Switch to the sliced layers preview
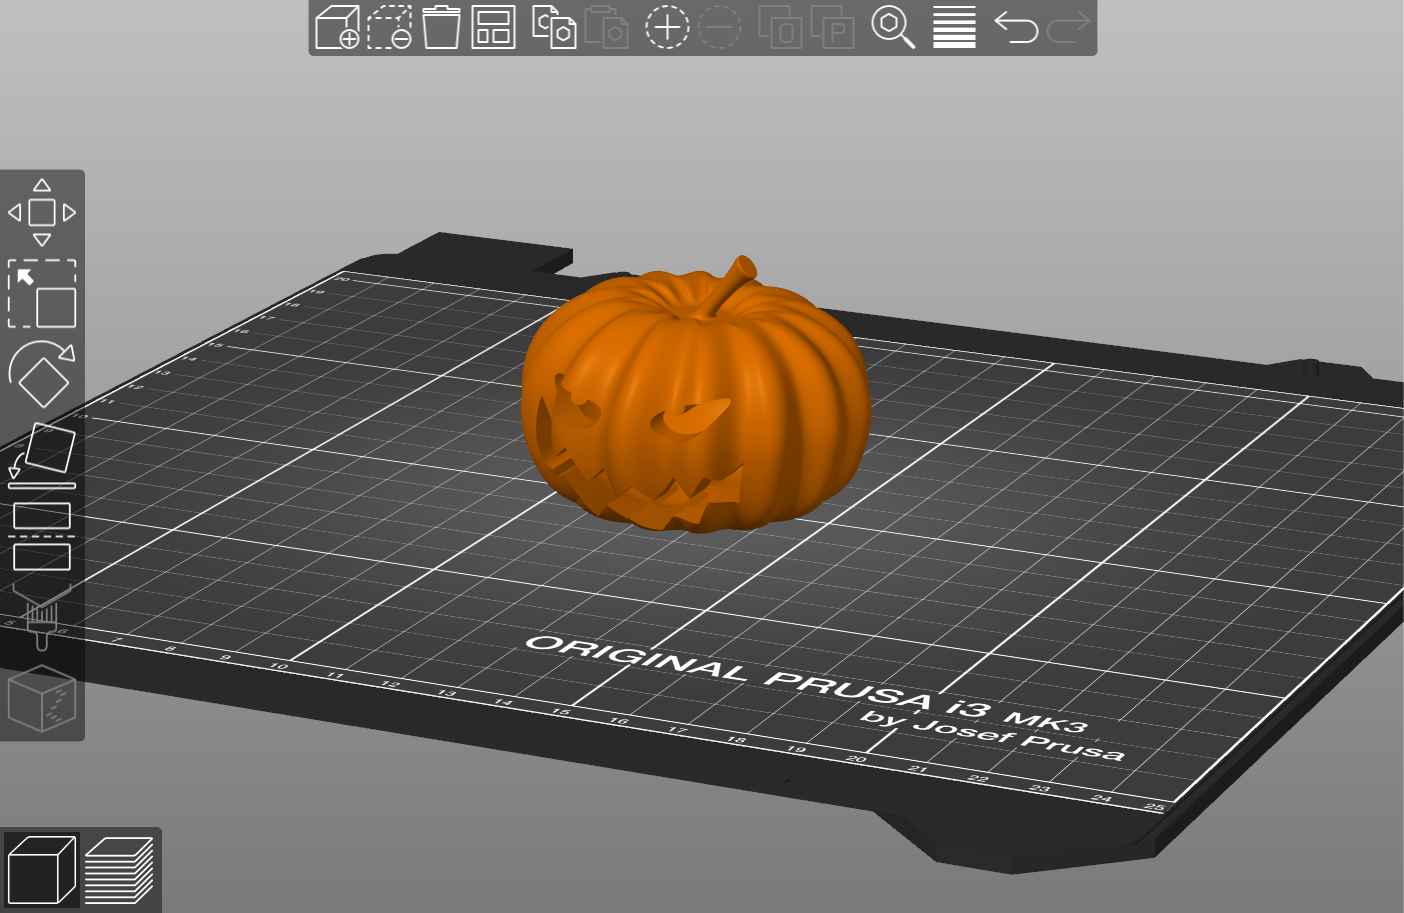Screen dimensions: 1404x913 pos(119,870)
